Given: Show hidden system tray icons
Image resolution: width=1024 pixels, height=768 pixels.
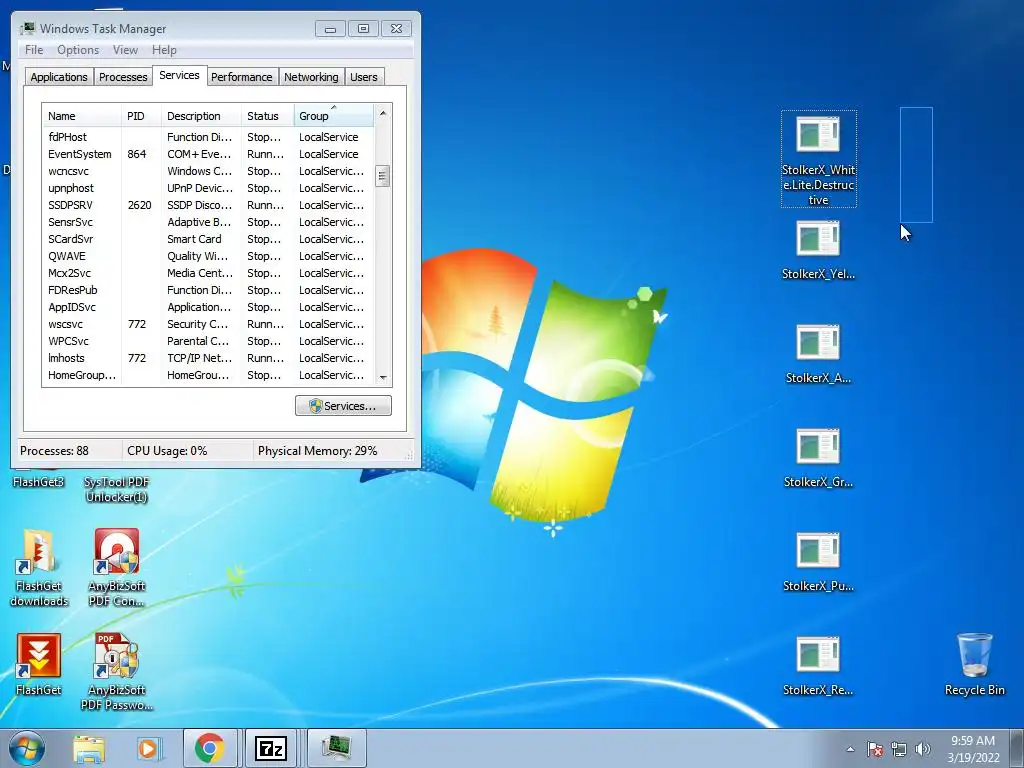Looking at the screenshot, I should tap(850, 749).
